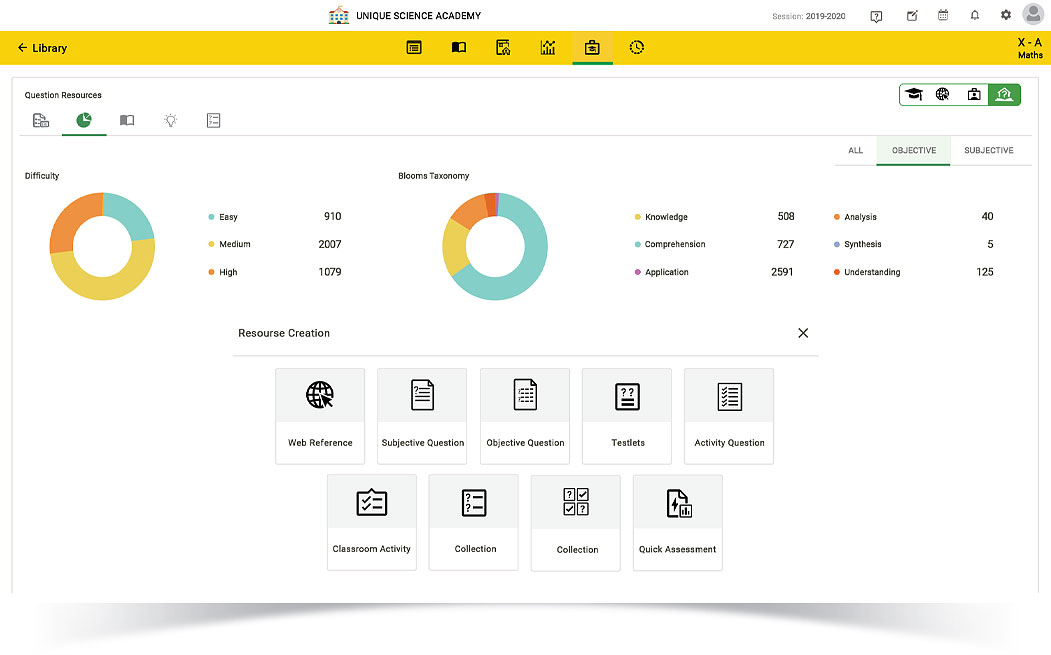1051x655 pixels.
Task: Open the clock icon in the yellow toolbar
Action: (637, 48)
